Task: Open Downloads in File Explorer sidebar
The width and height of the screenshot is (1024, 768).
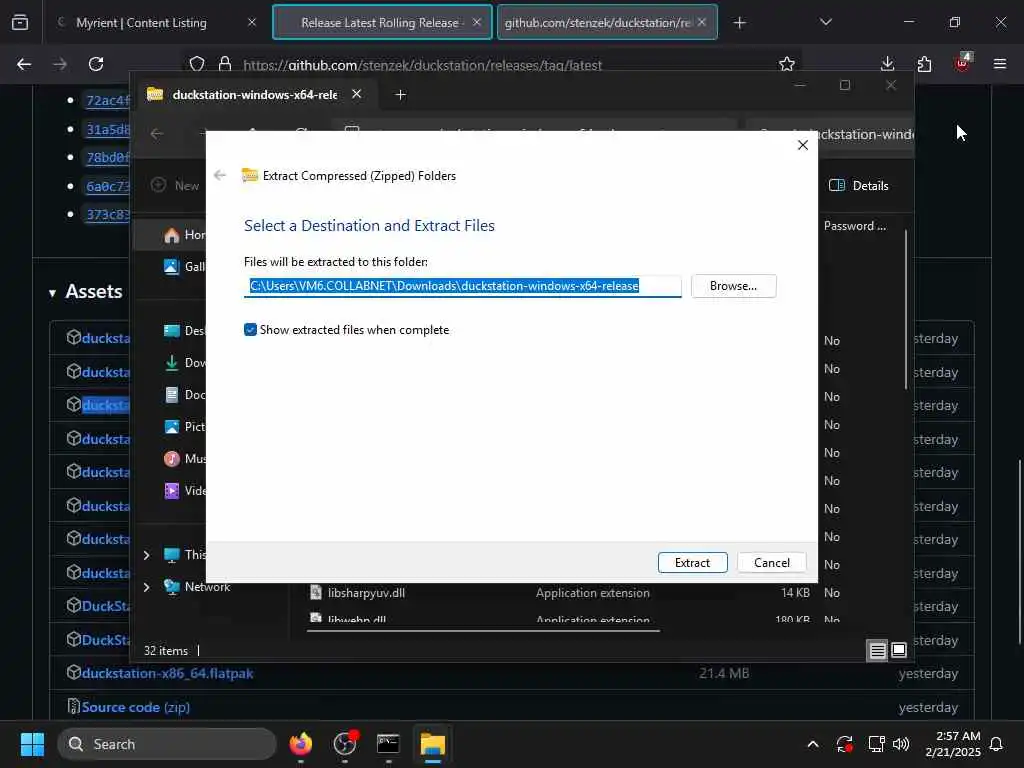Action: pos(184,362)
